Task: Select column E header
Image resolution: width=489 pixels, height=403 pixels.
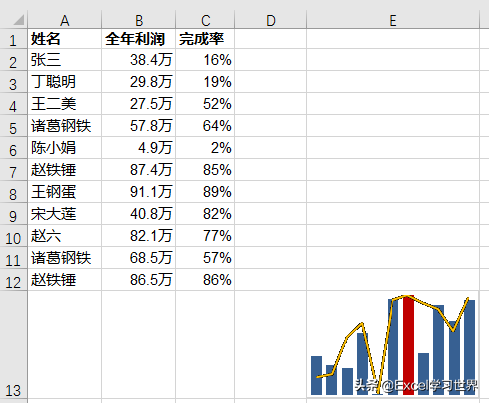Action: pyautogui.click(x=393, y=20)
